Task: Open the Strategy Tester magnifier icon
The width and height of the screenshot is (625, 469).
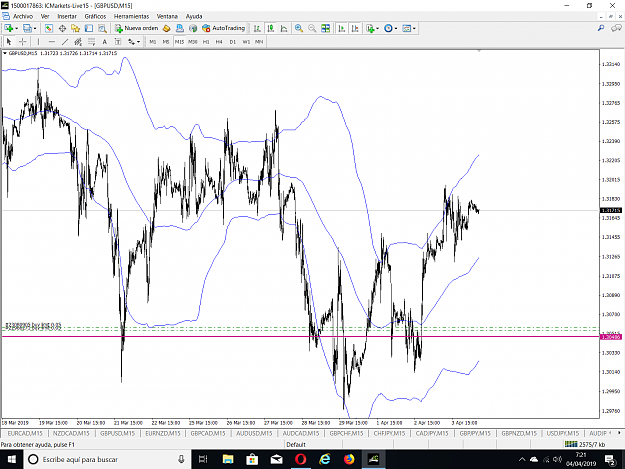Action: (x=102, y=28)
